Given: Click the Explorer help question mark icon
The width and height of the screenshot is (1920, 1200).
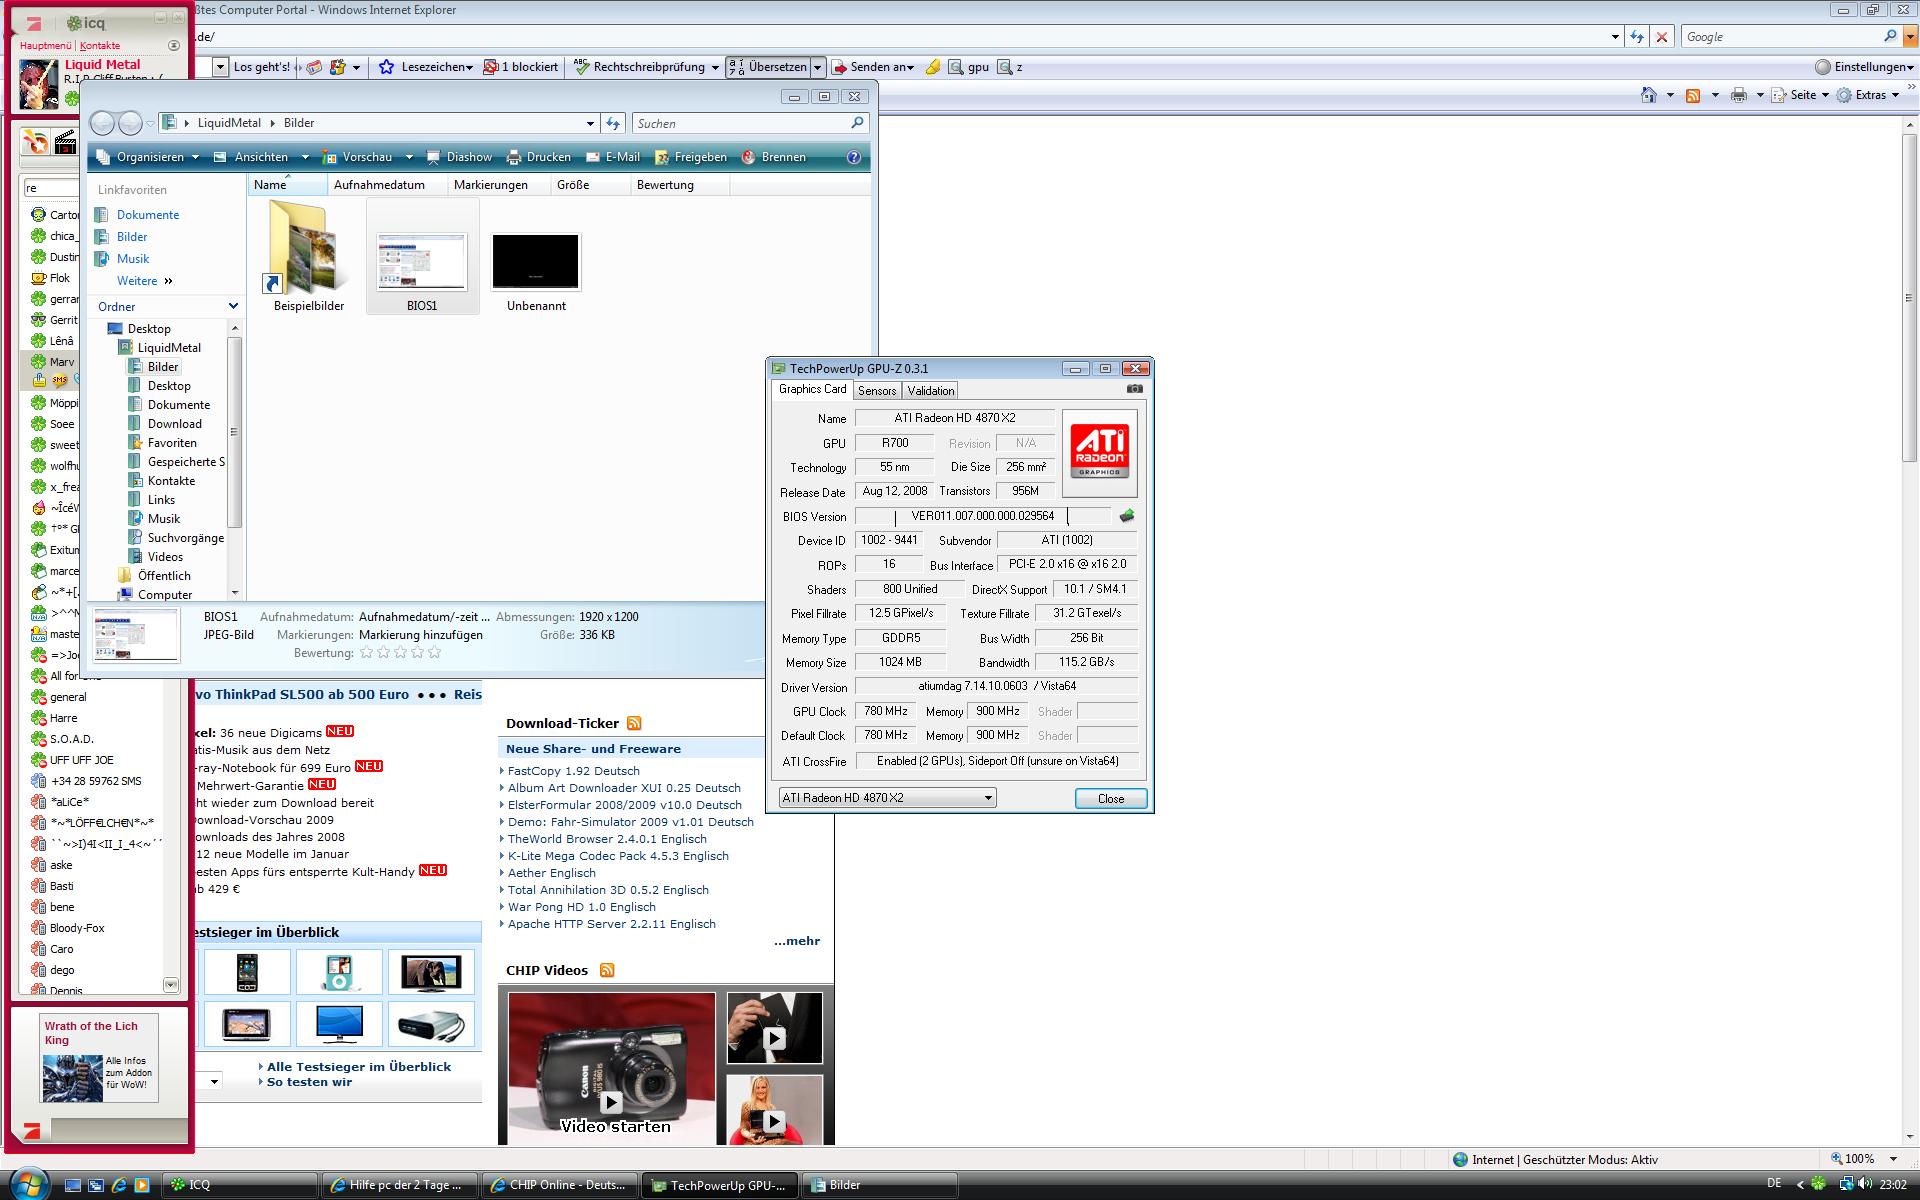Looking at the screenshot, I should tap(853, 157).
